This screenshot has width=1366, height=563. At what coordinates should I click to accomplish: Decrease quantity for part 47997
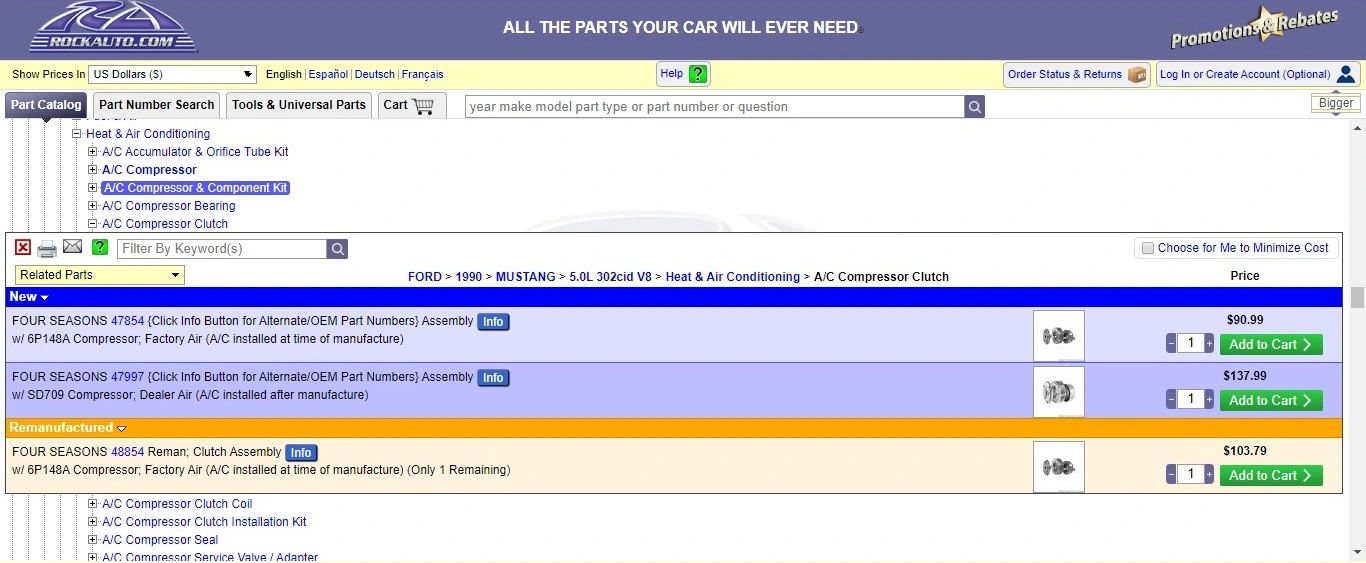[1171, 400]
